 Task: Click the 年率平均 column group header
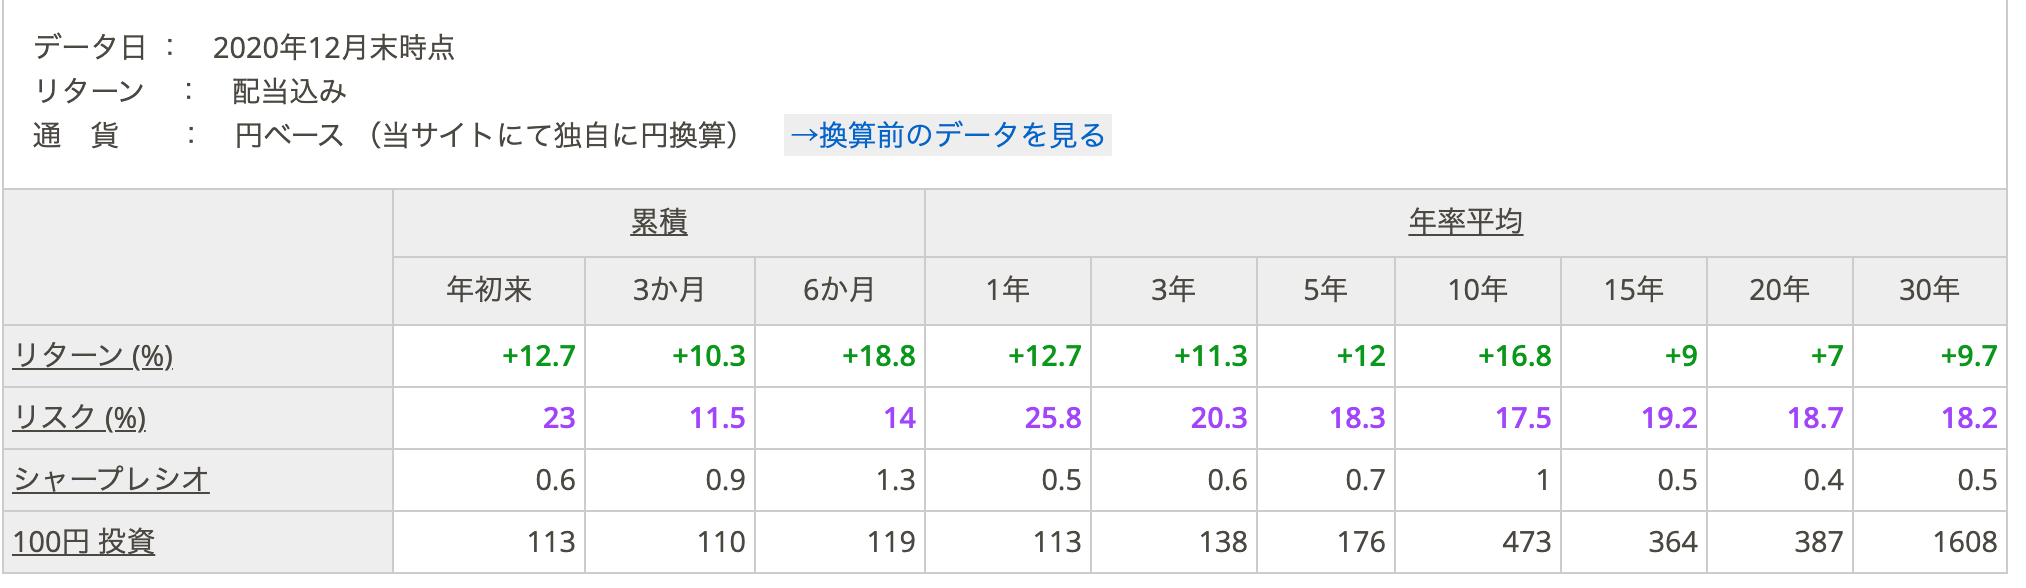(1465, 222)
